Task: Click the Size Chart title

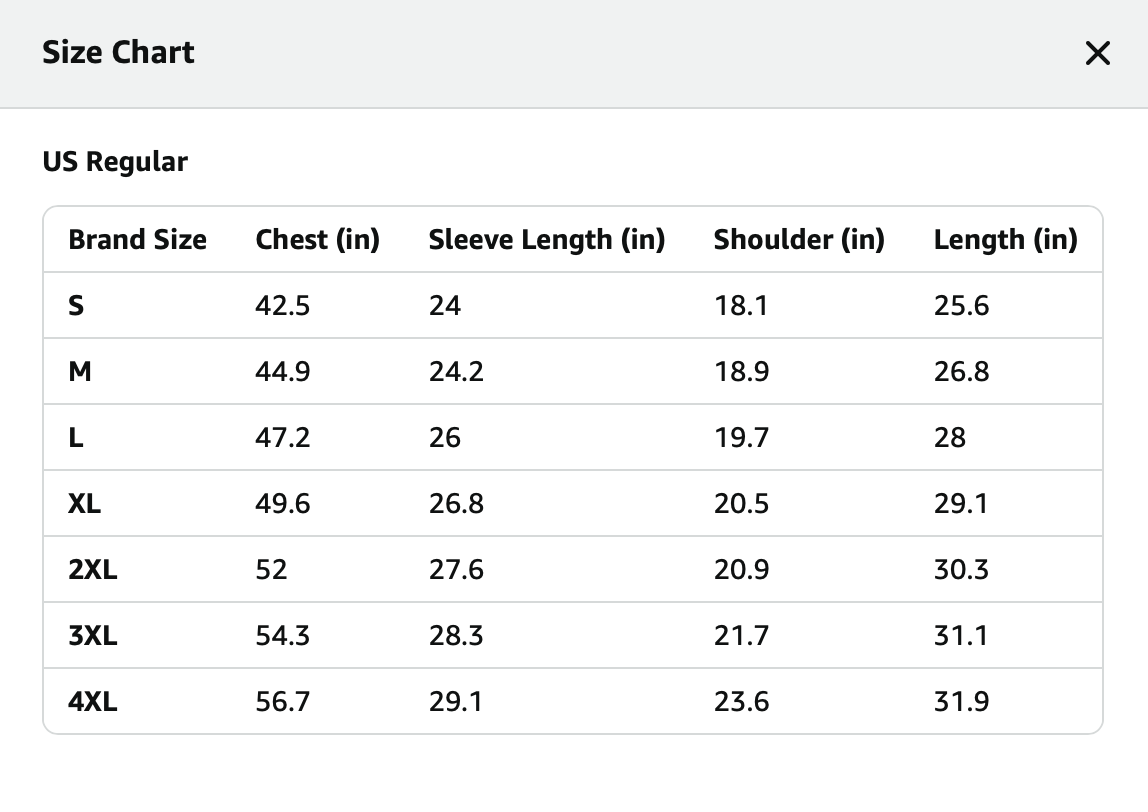Action: (x=119, y=52)
